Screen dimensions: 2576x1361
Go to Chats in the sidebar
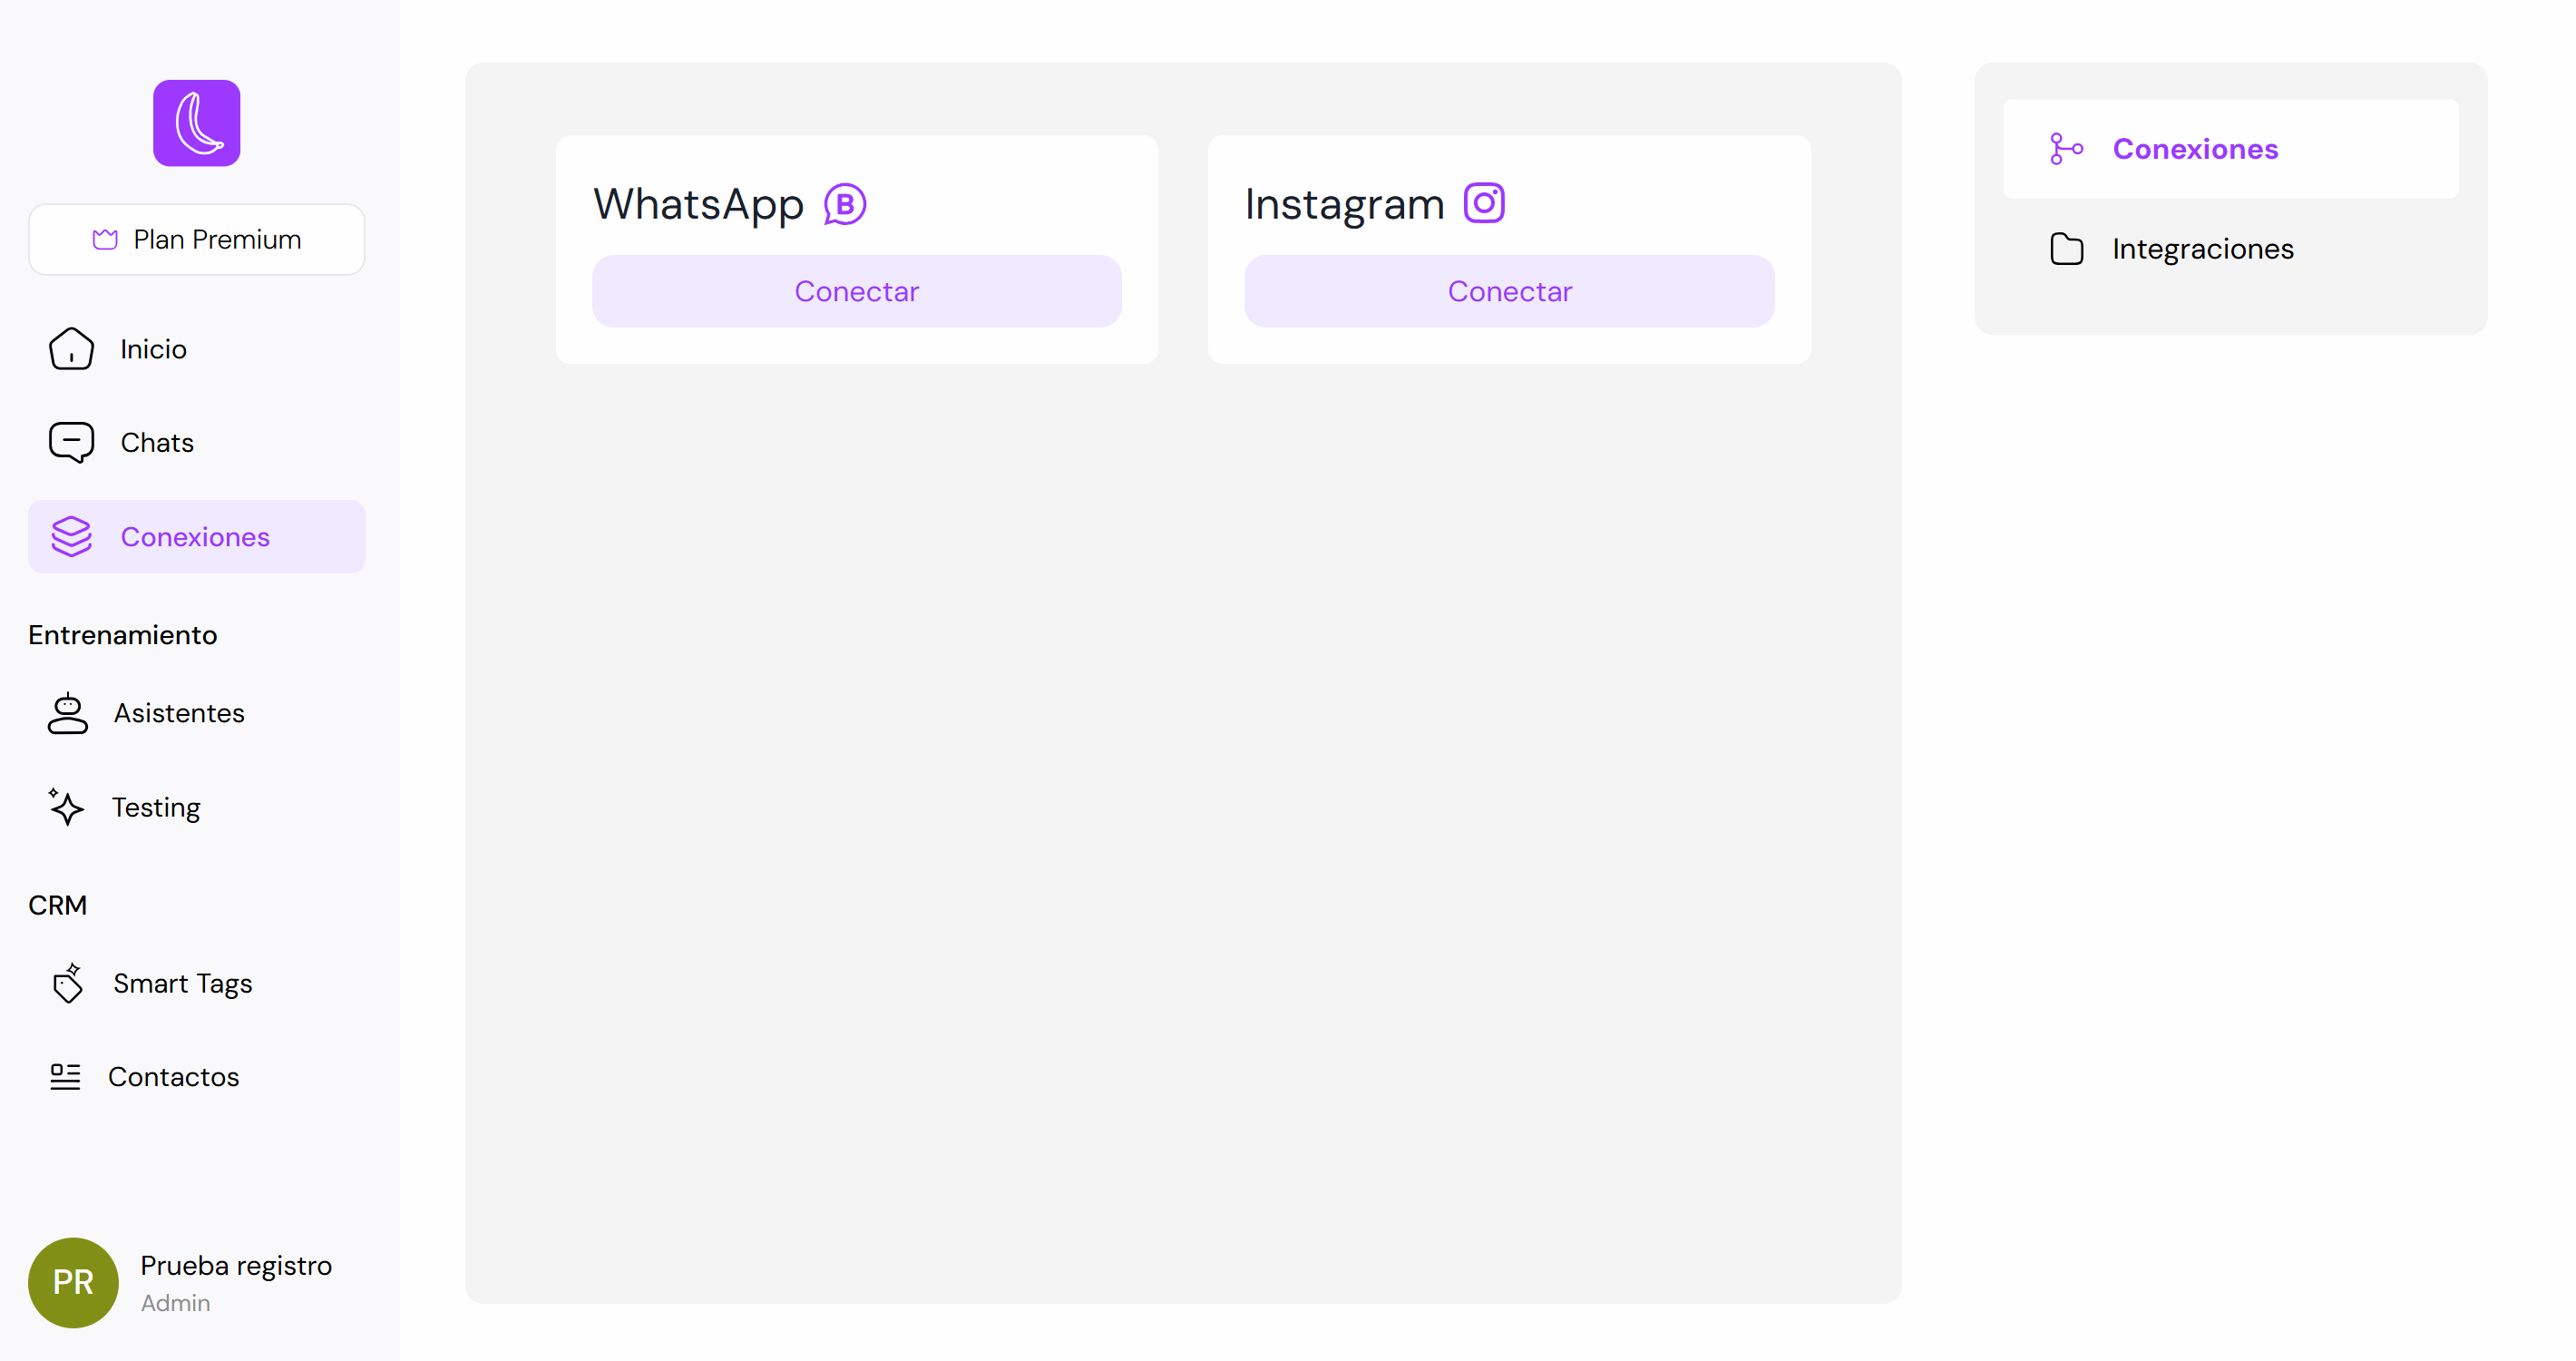(157, 443)
